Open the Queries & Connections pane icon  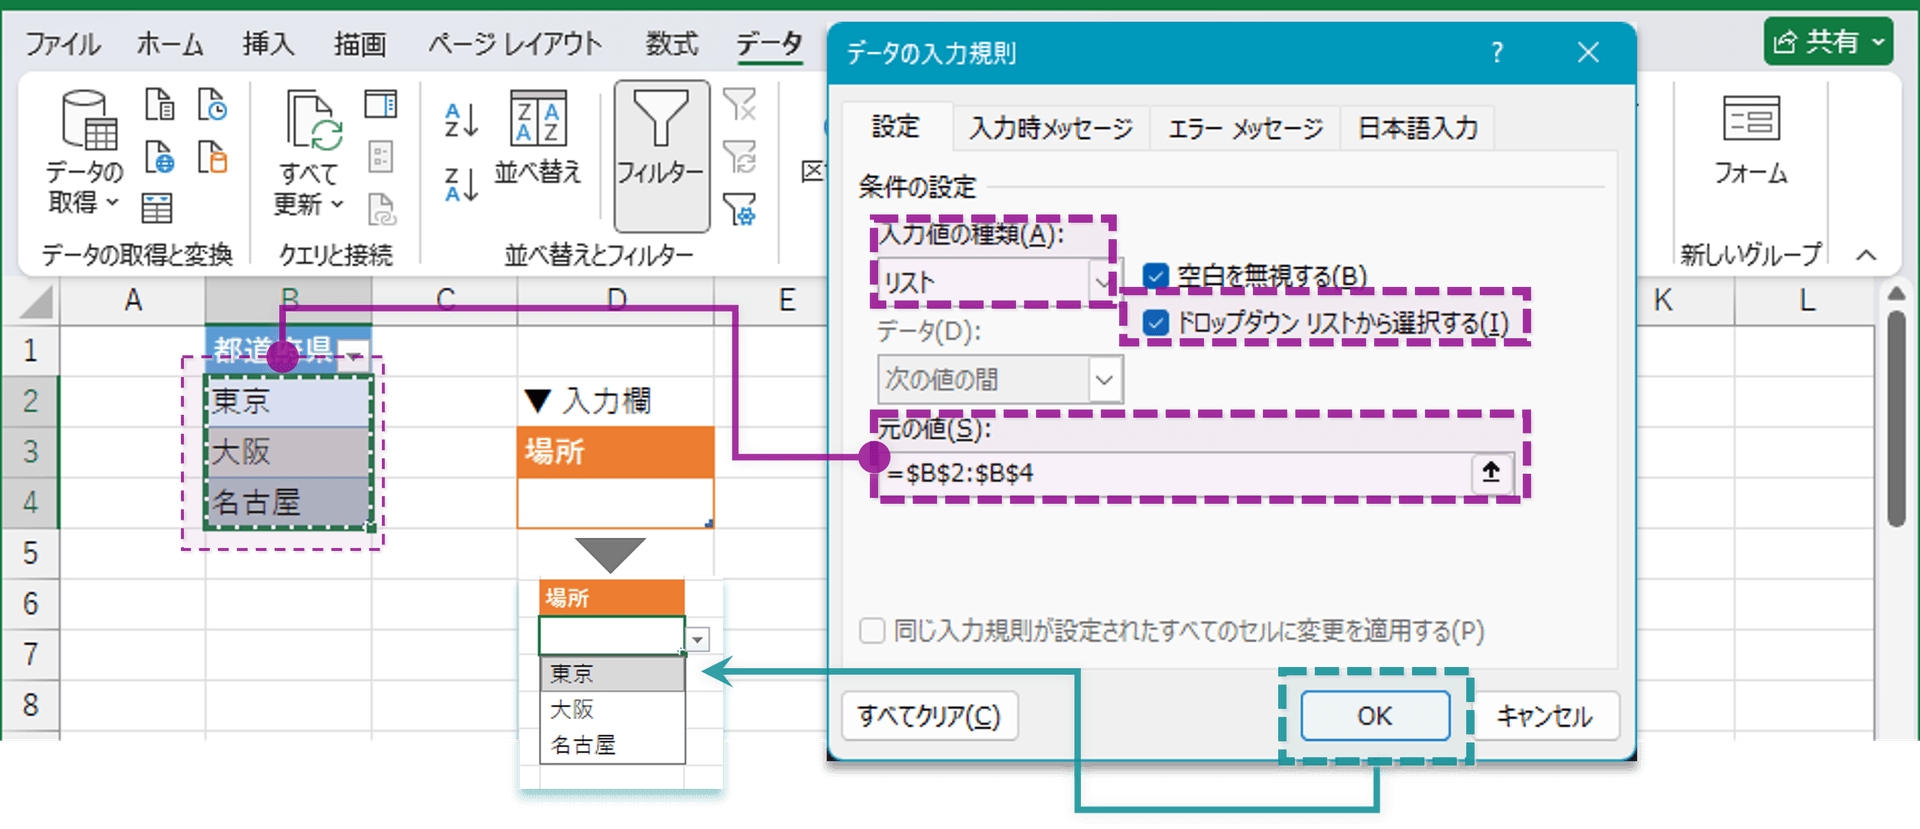(x=380, y=104)
